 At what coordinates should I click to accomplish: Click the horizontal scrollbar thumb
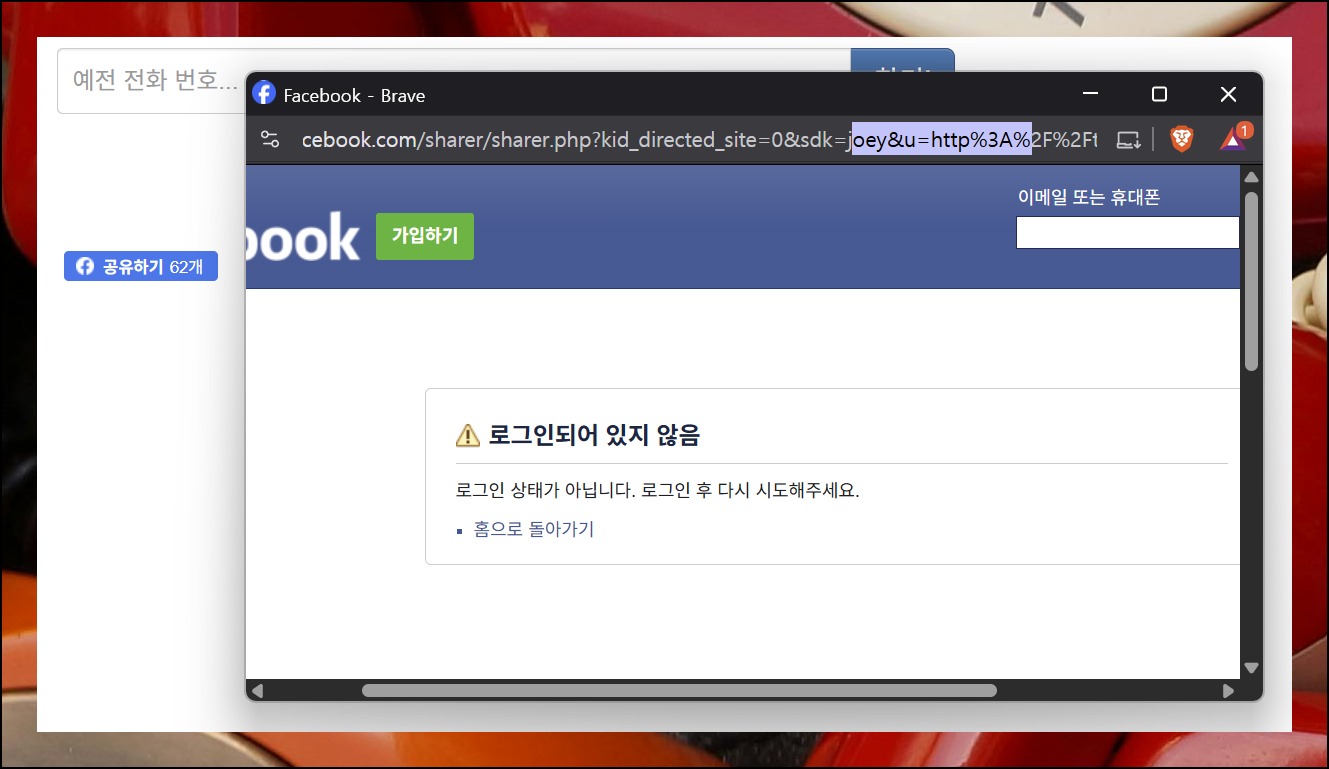point(679,690)
